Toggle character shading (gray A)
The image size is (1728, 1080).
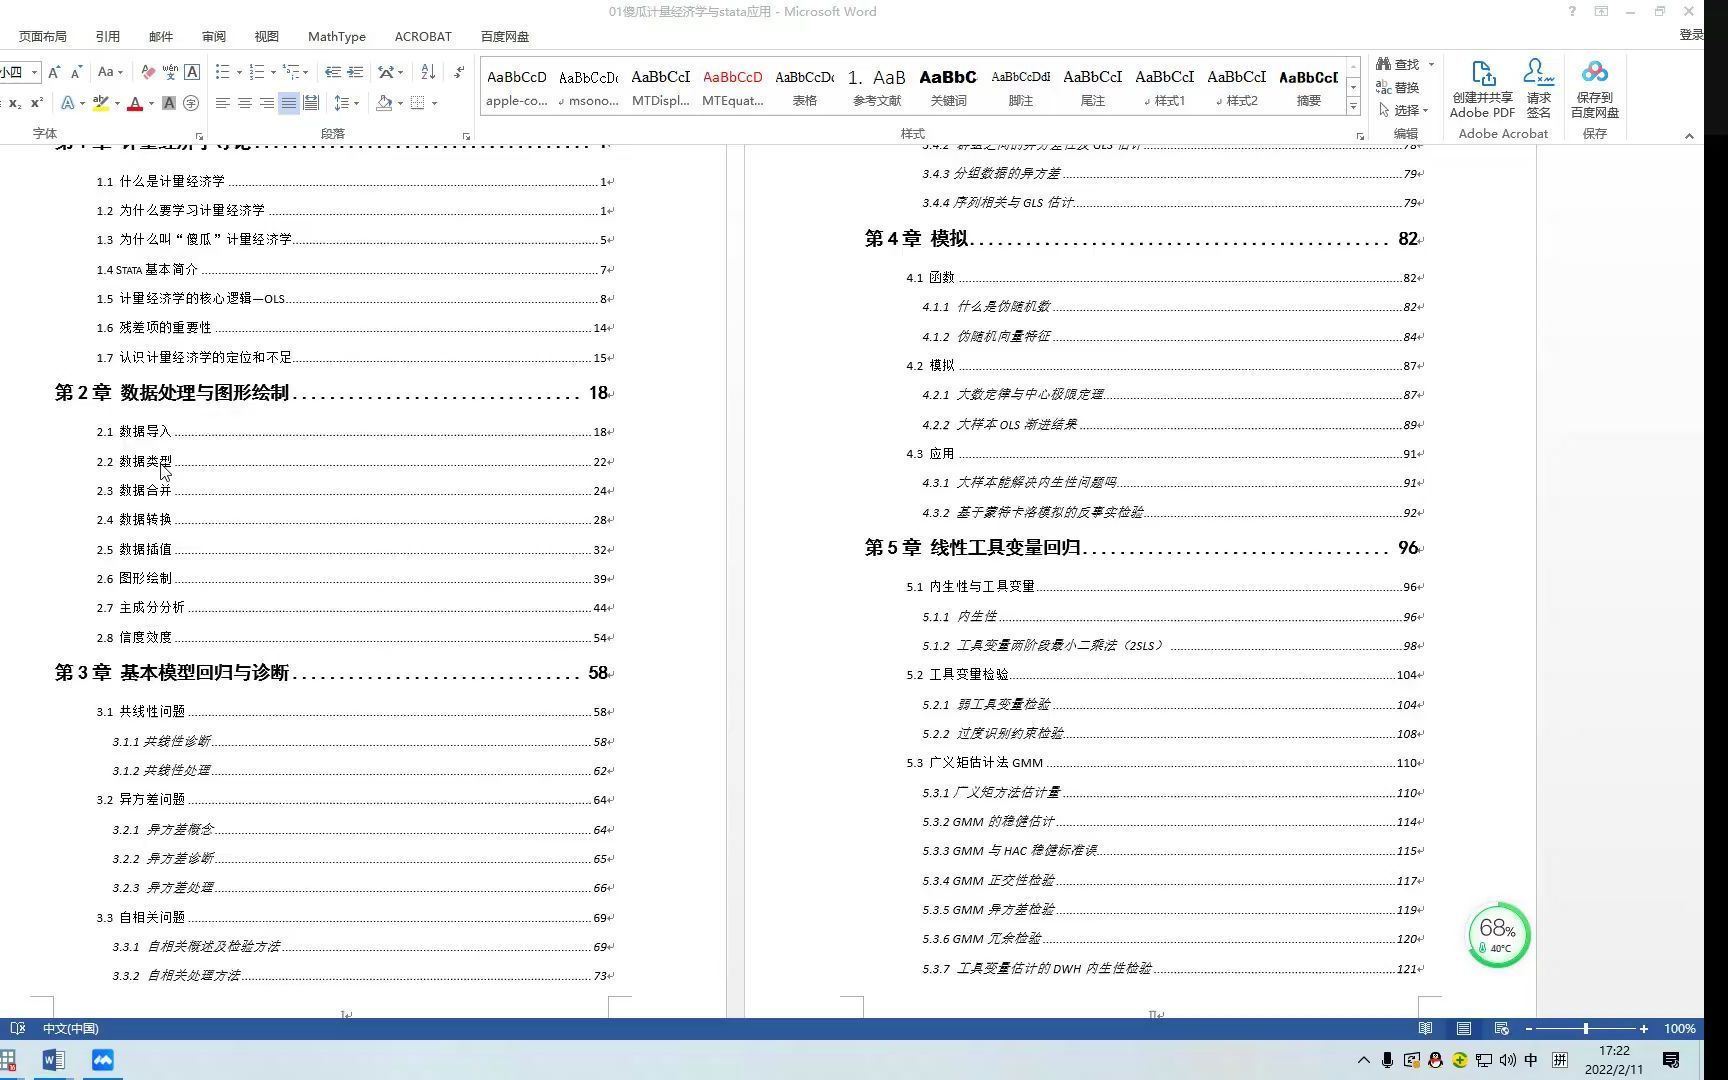pyautogui.click(x=169, y=103)
